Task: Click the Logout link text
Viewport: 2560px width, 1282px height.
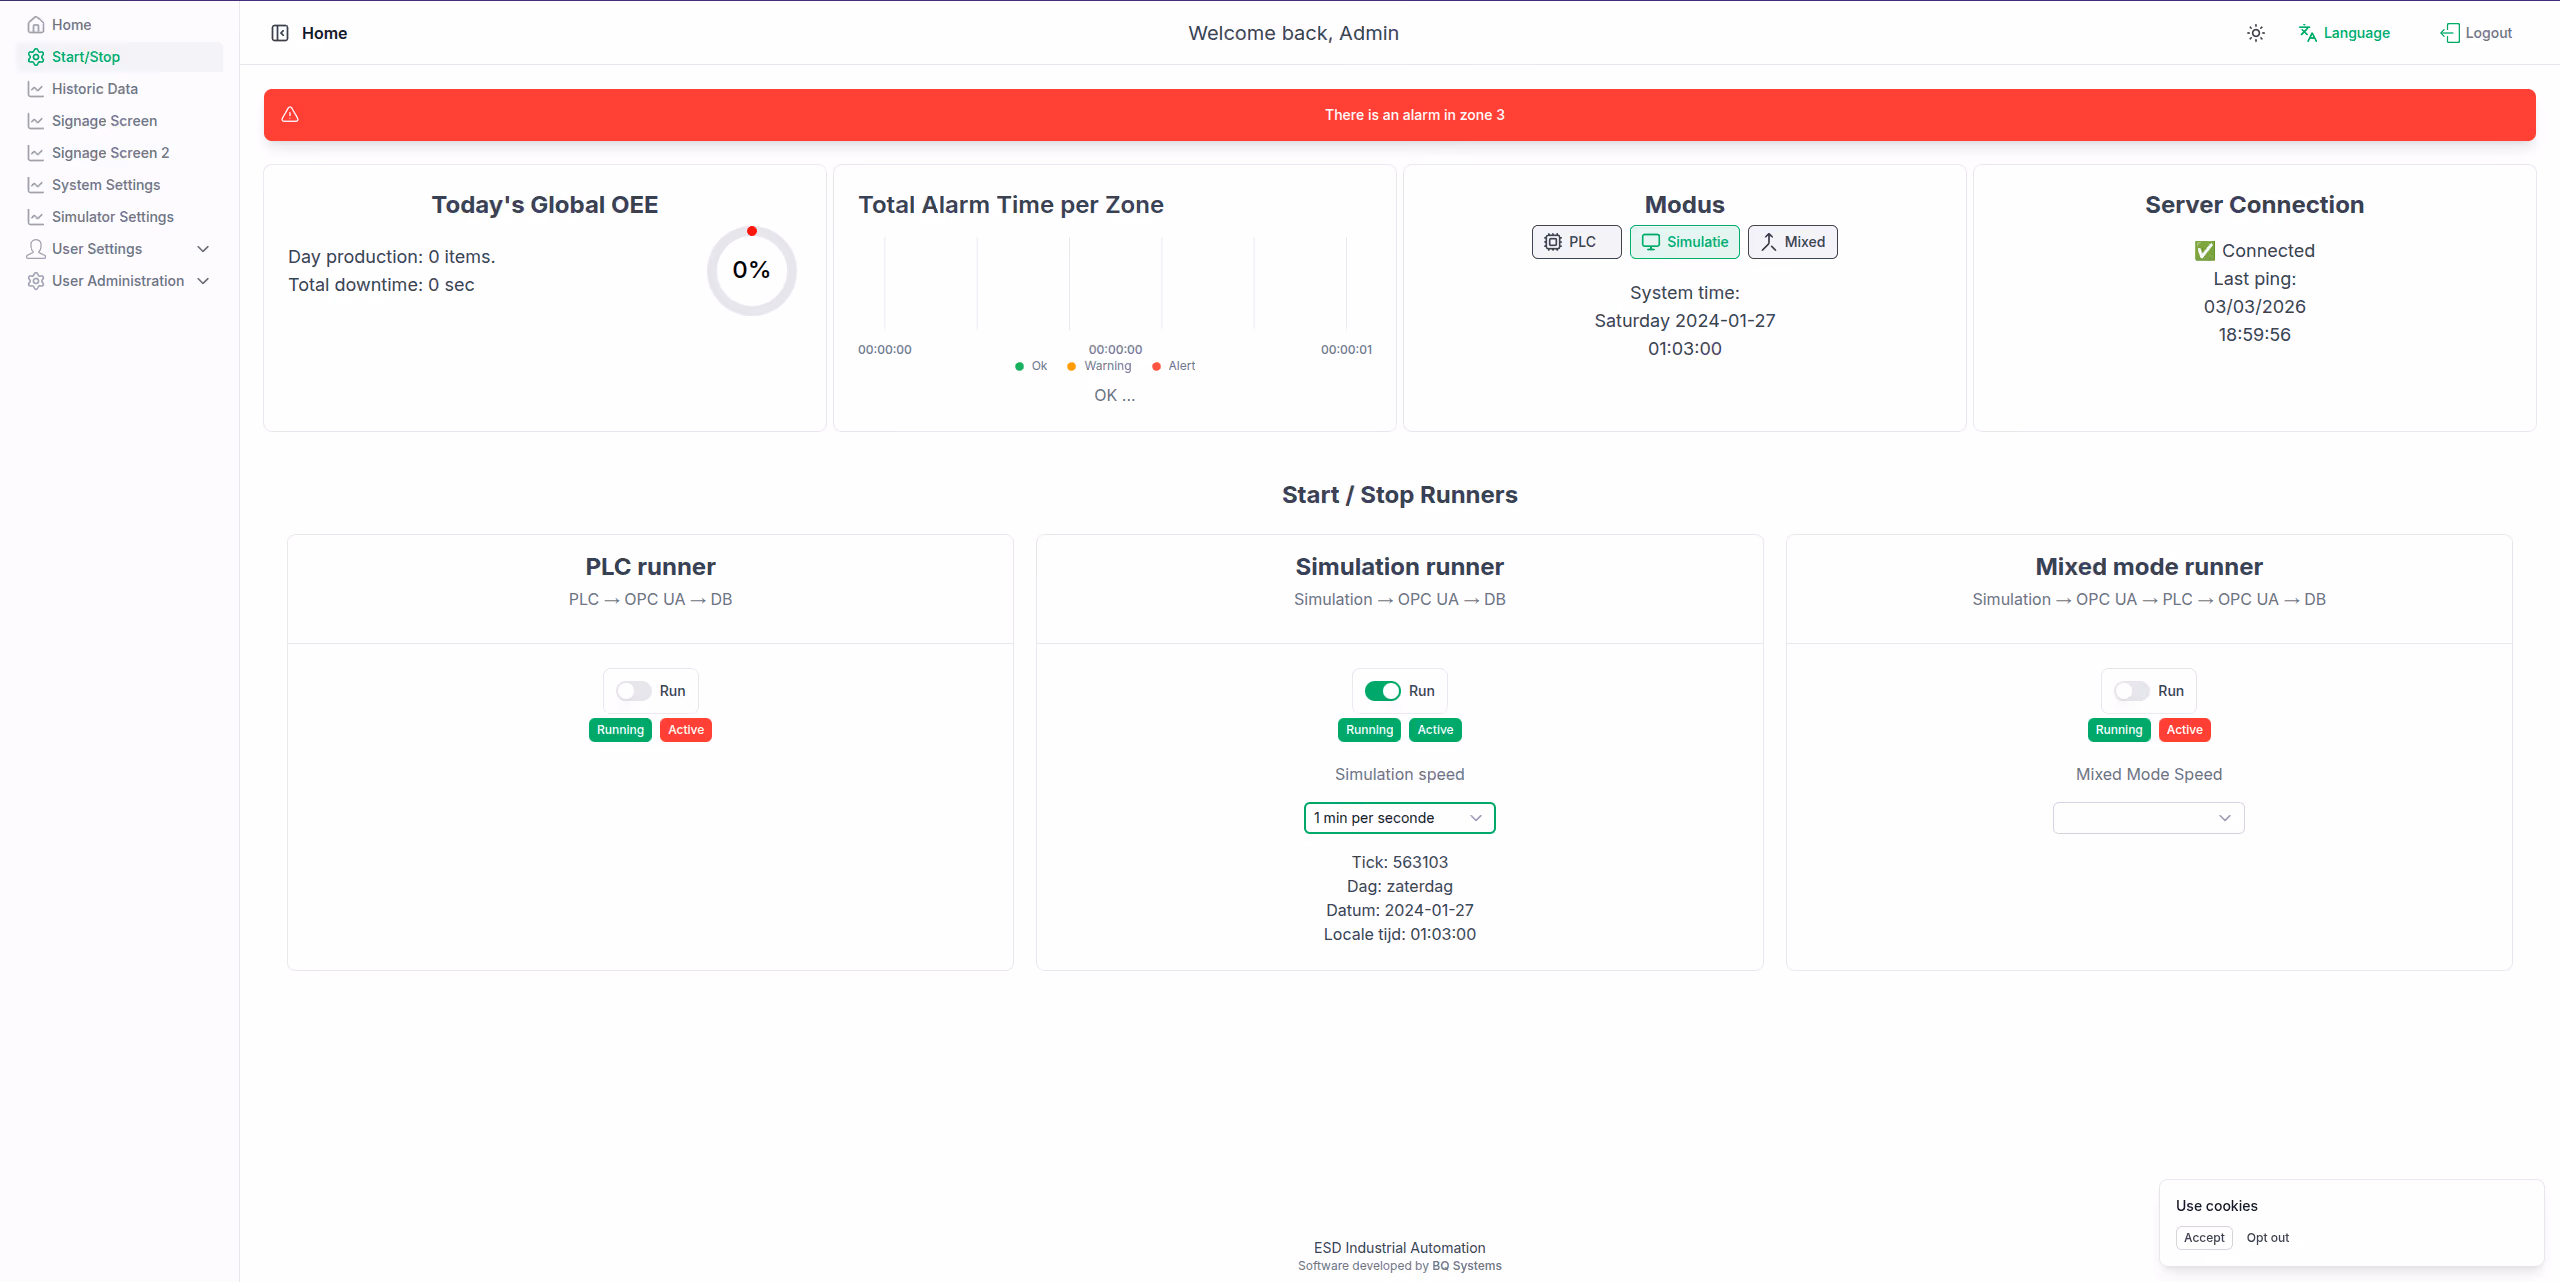Action: coord(2488,33)
